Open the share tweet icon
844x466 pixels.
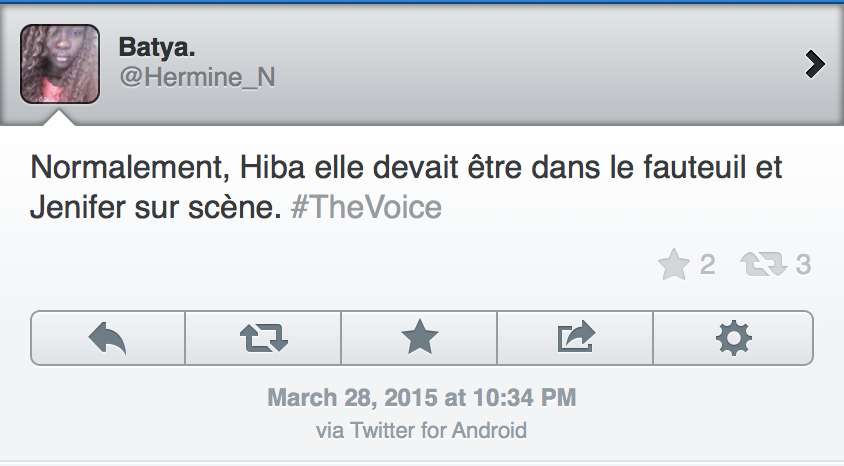point(576,339)
